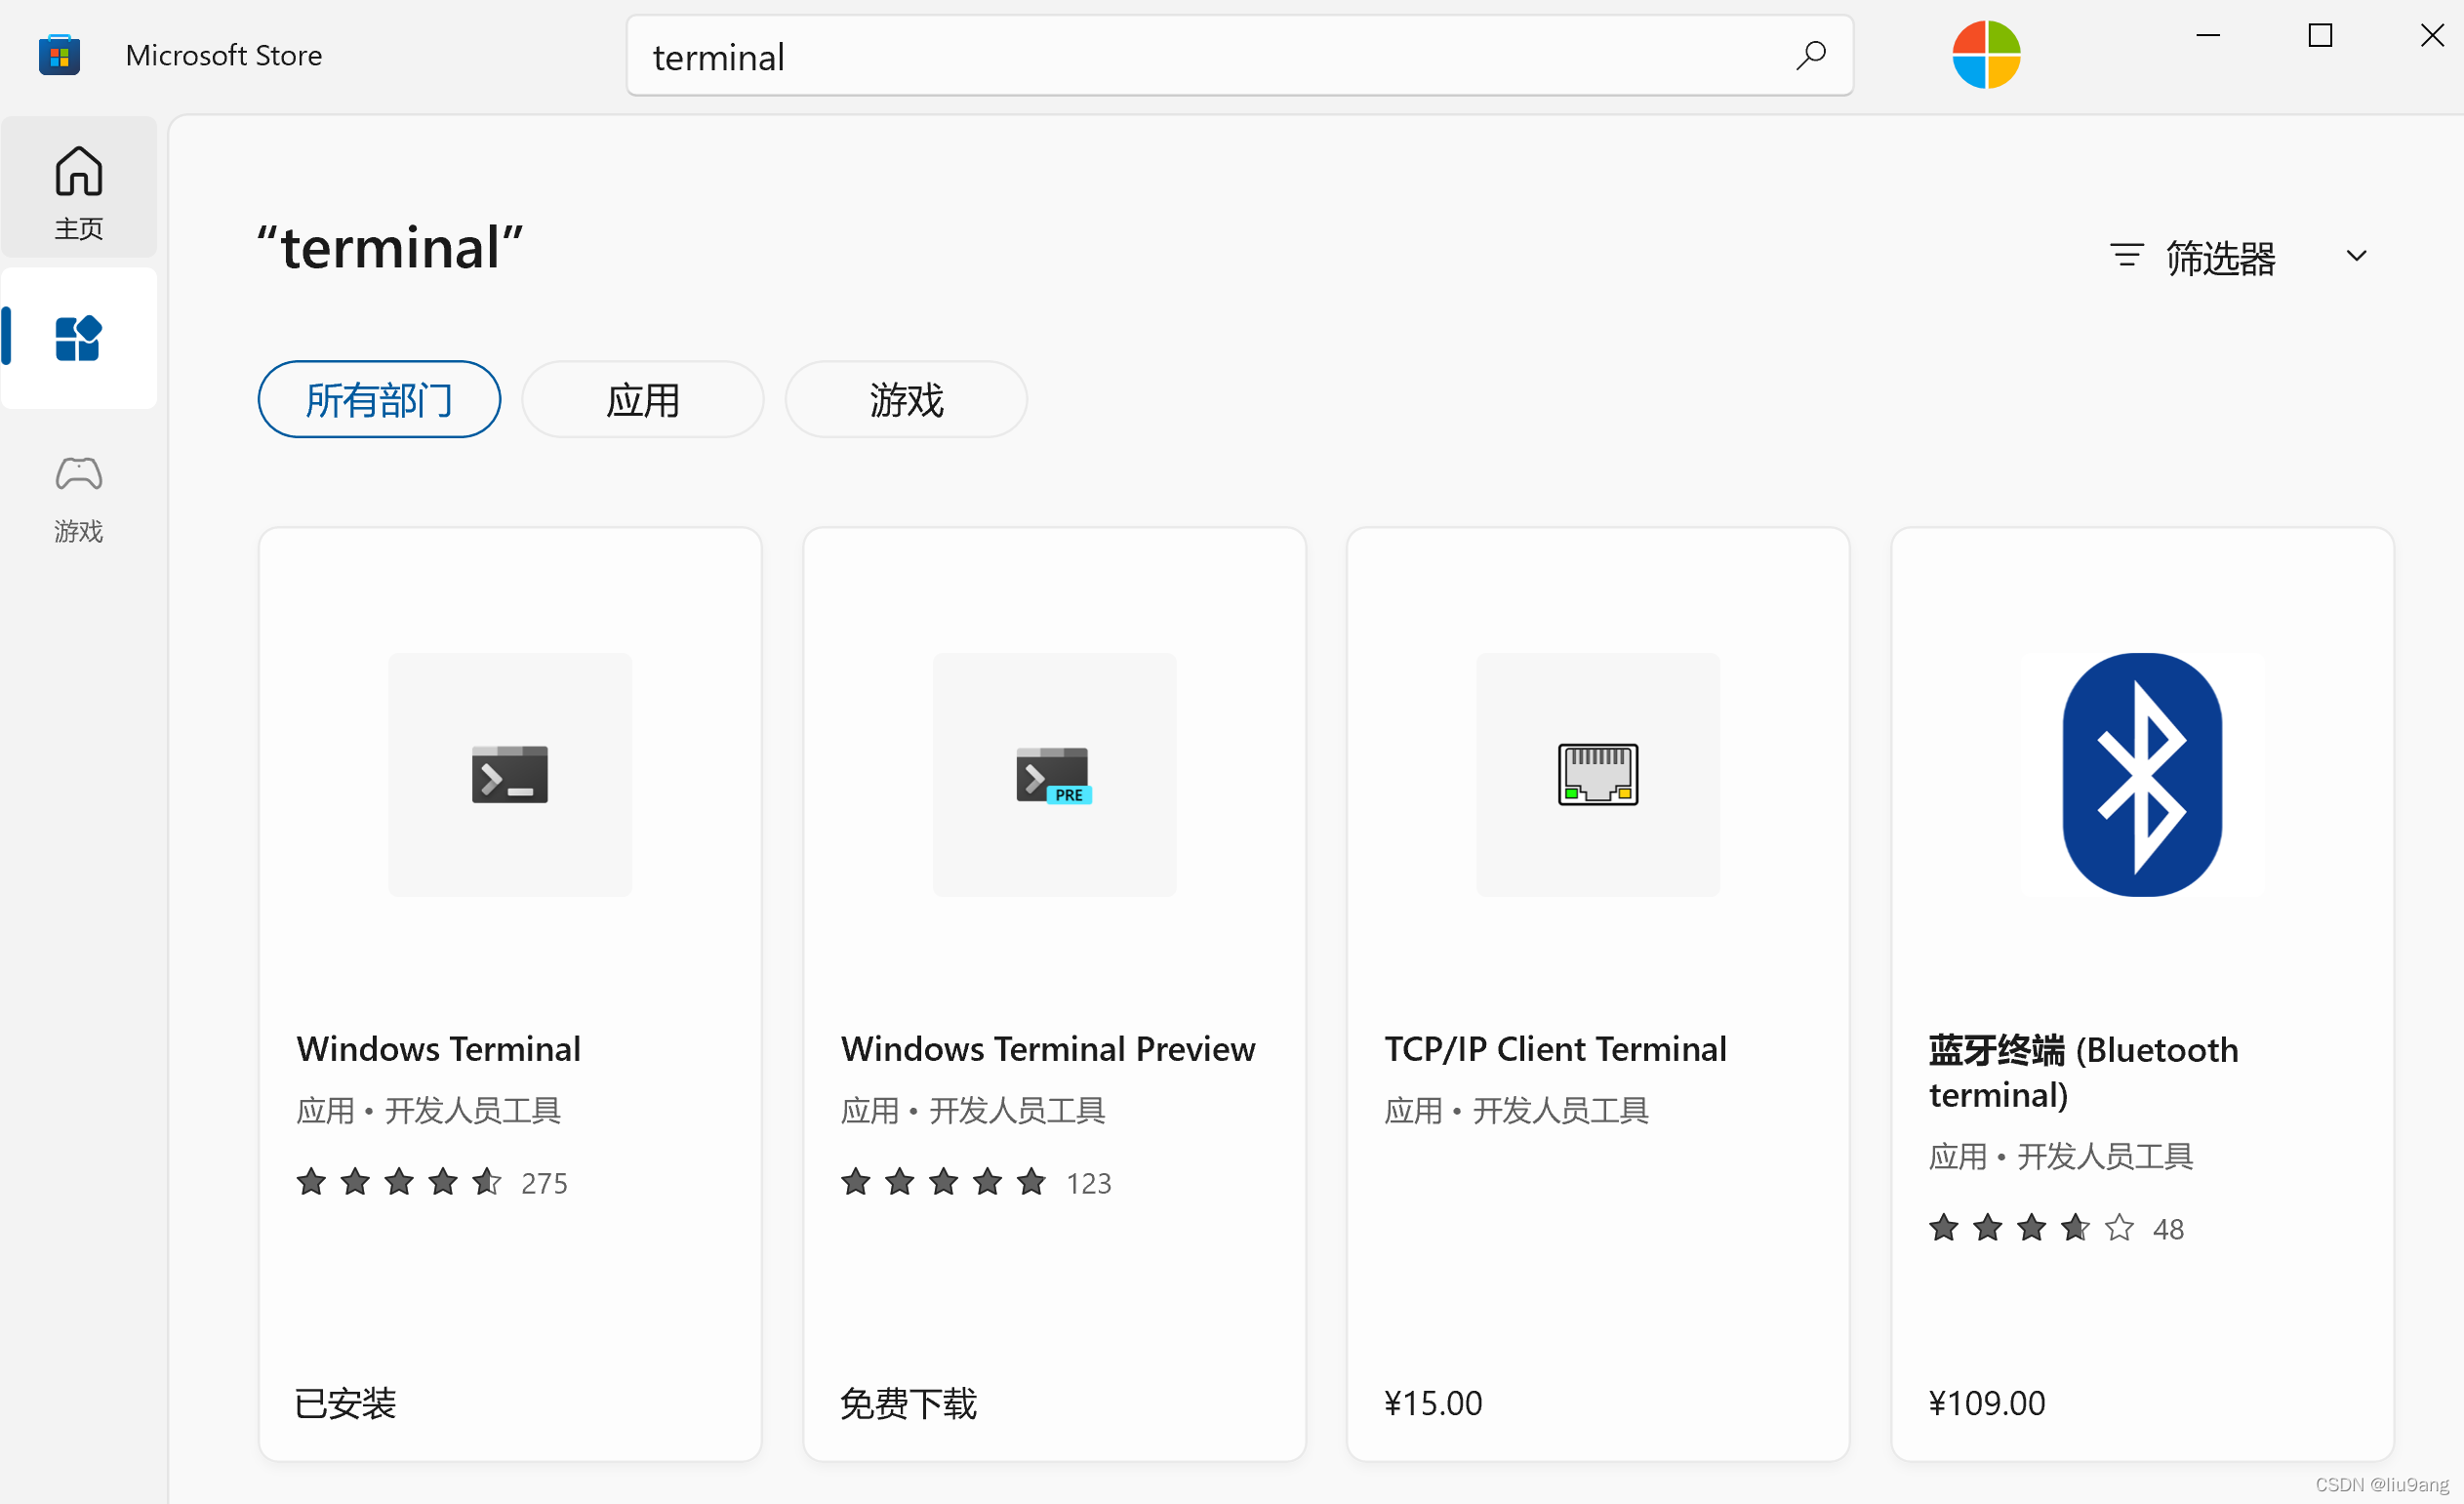Click the TCP/IP Client Terminal icon
This screenshot has height=1504, width=2464.
(x=1598, y=775)
